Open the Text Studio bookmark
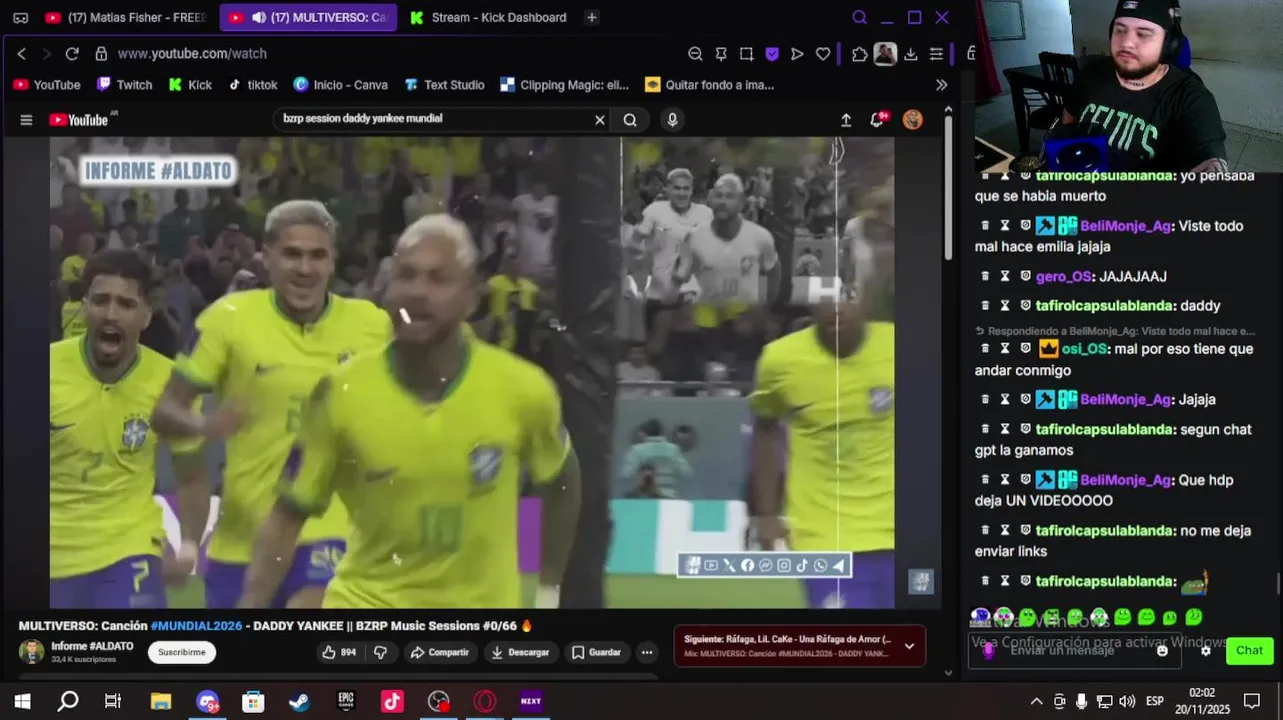The height and width of the screenshot is (720, 1283). pyautogui.click(x=444, y=85)
